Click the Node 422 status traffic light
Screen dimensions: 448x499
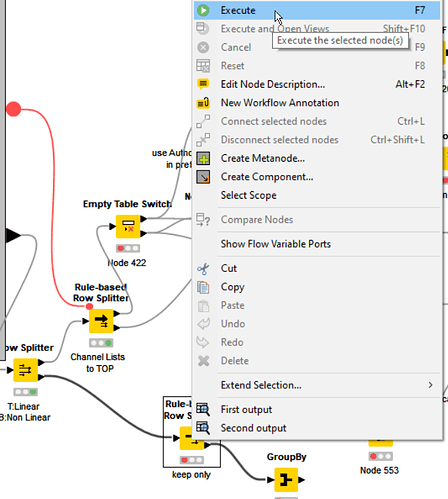(x=128, y=248)
